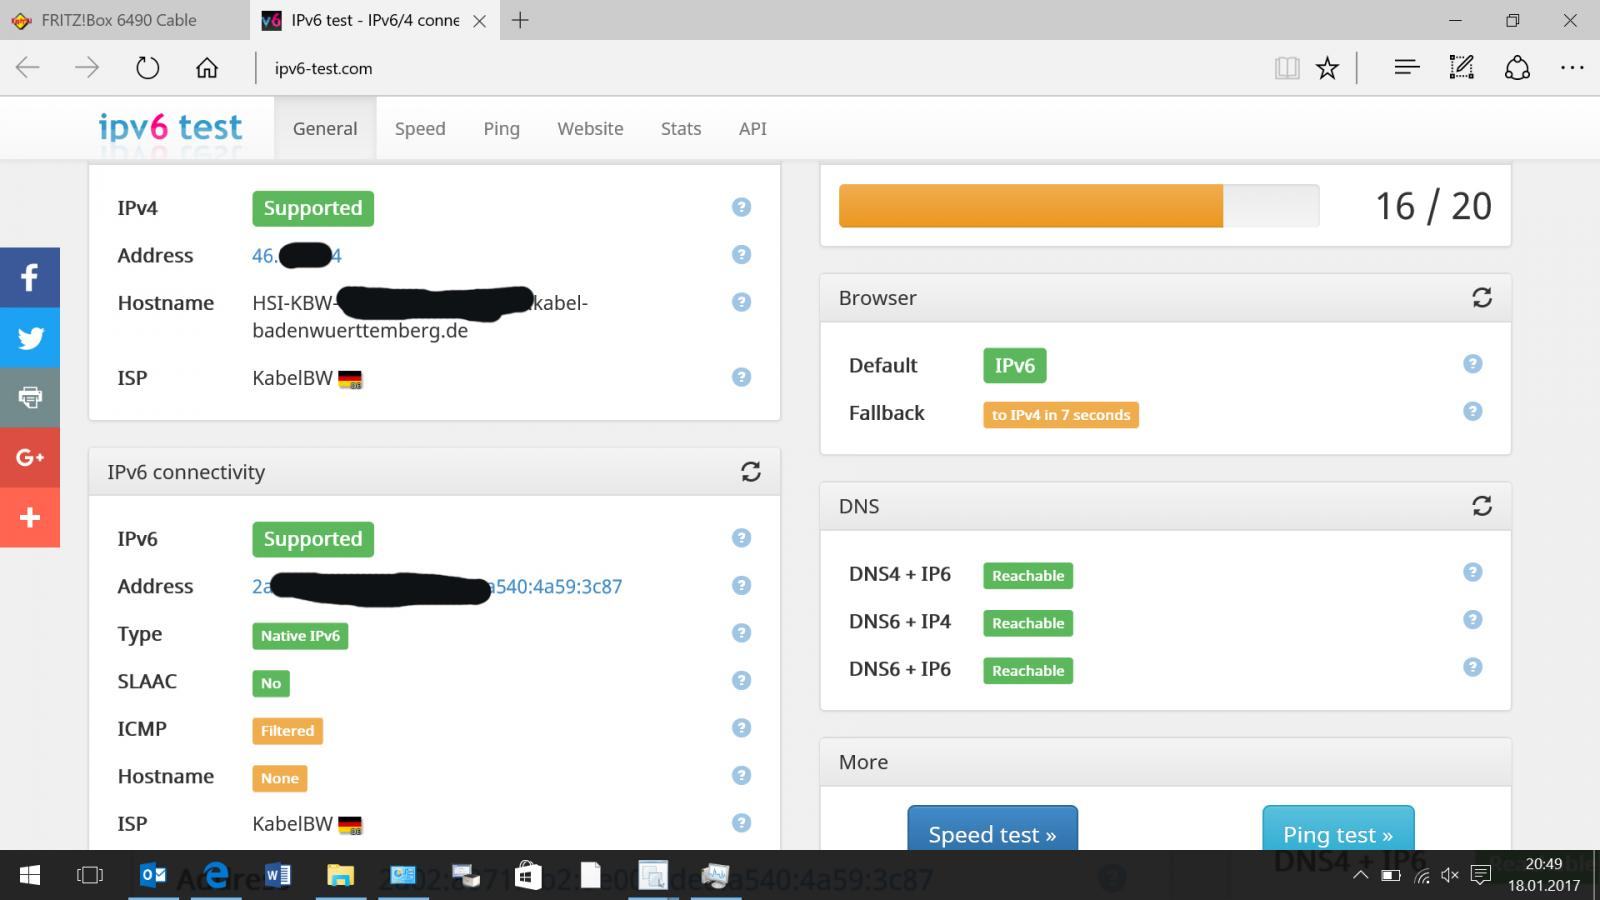Screen dimensions: 1600x900
Task: Make a web note with pen icon
Action: (x=1462, y=68)
